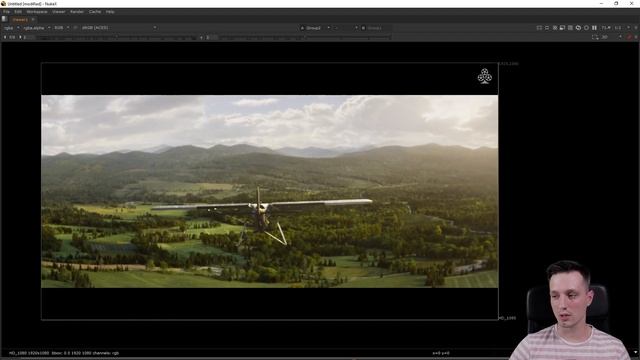Viewport: 640px width, 360px height.
Task: Click the third icon in the right viewer toolbar
Action: pos(555,28)
